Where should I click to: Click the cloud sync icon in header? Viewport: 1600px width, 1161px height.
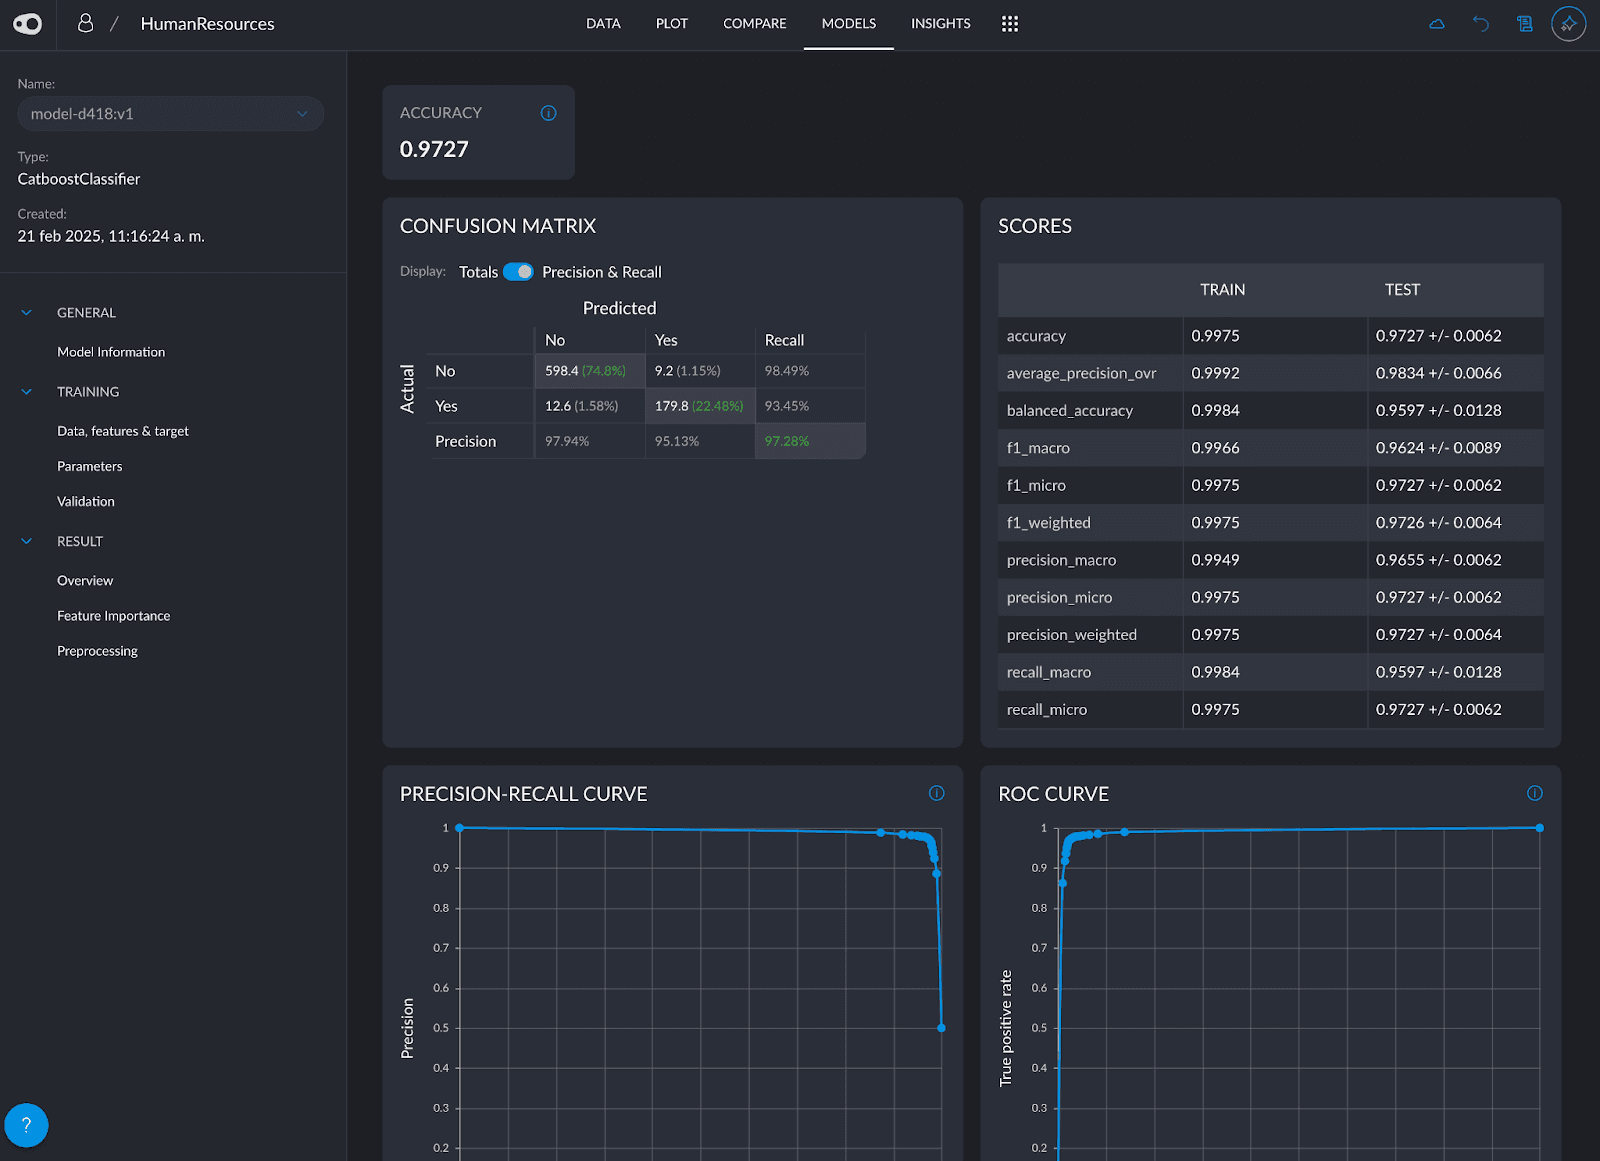pyautogui.click(x=1437, y=24)
